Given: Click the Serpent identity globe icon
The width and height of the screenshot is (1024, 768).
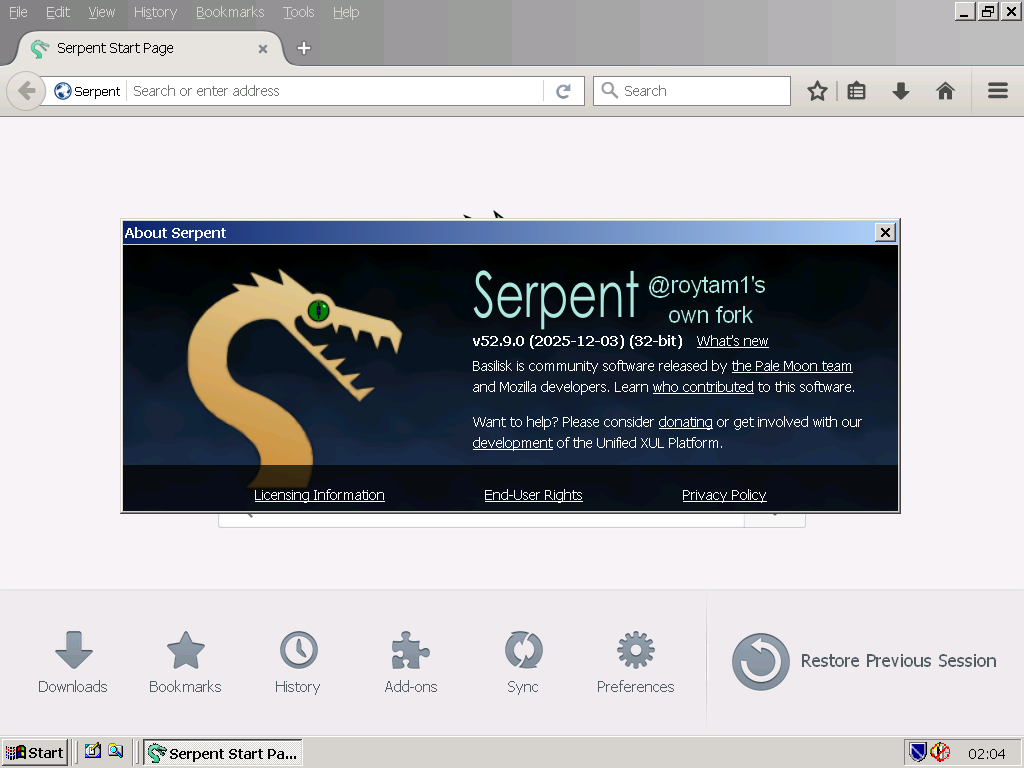Looking at the screenshot, I should tap(63, 91).
